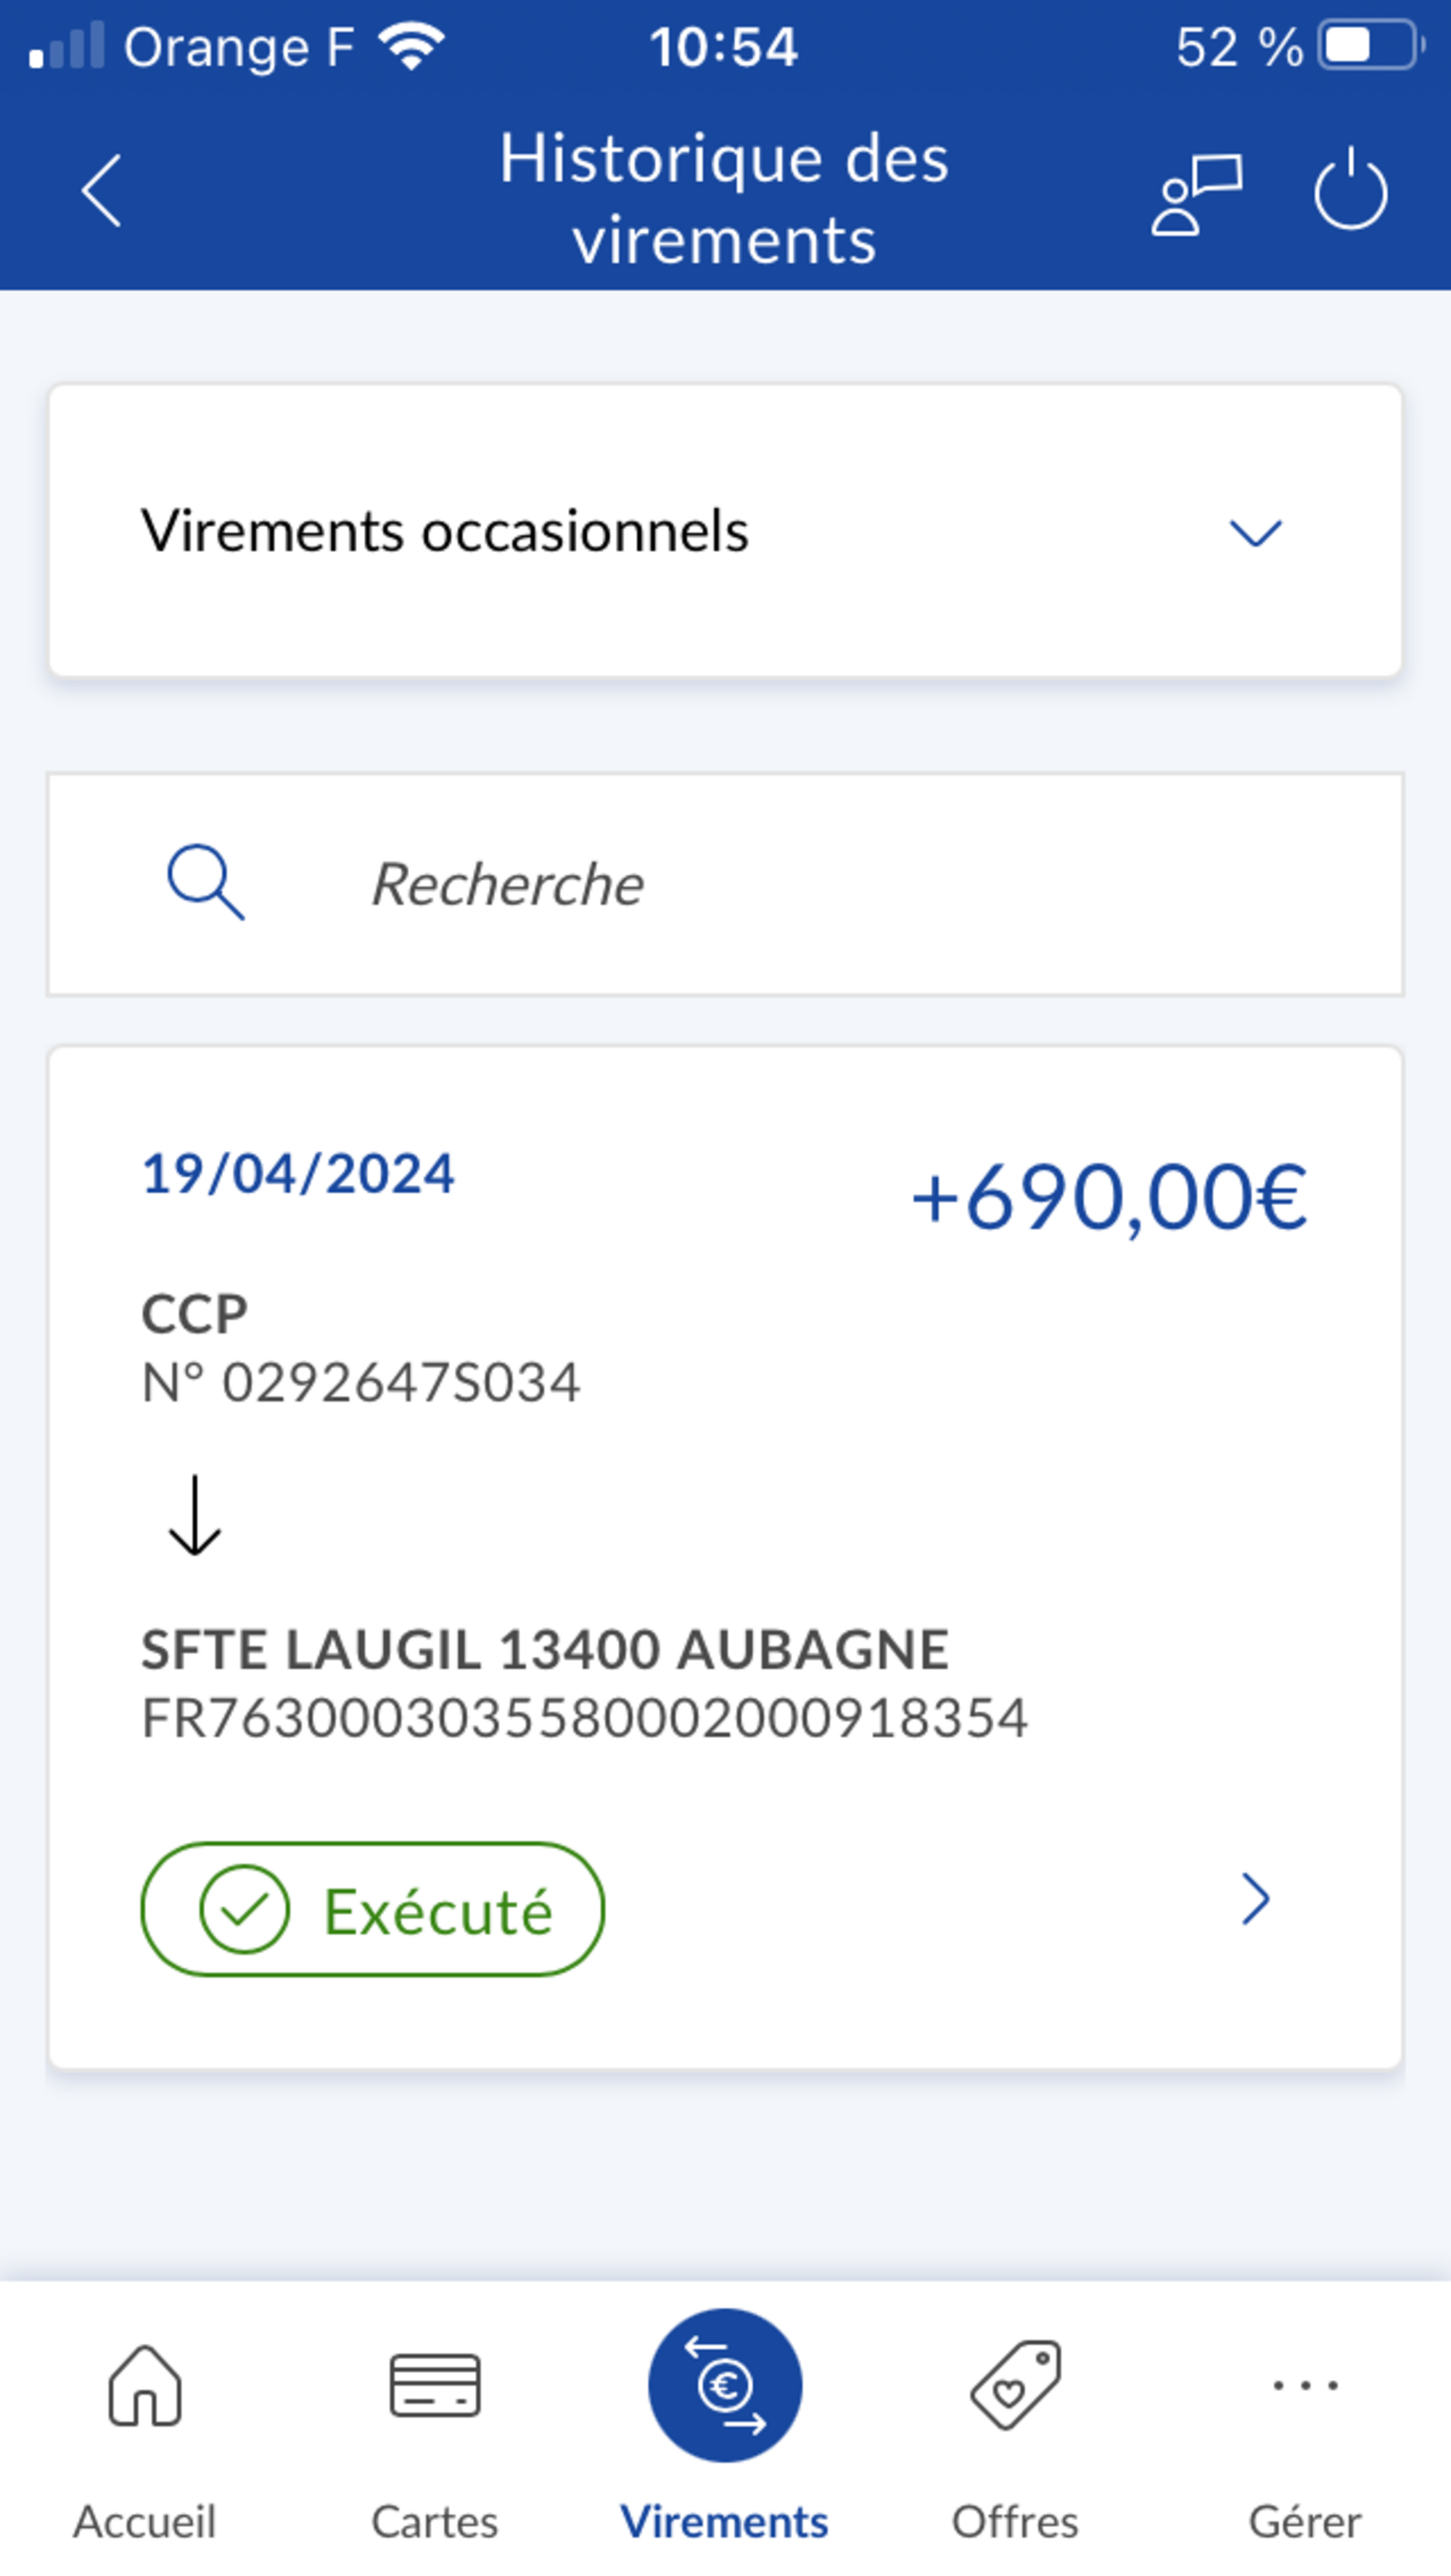Screen dimensions: 1451x2576
Task: Switch to the Cartes tab label
Action: 435,2522
